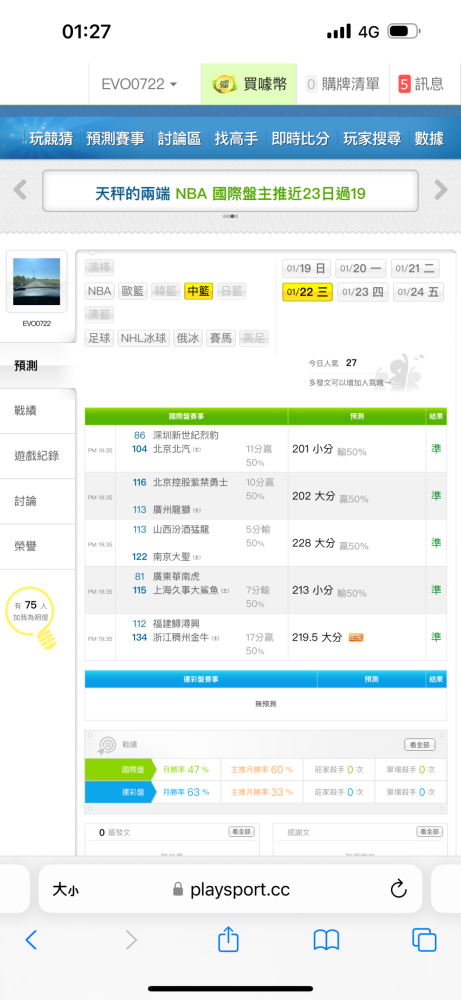Open the 戰績 sidebar tab

click(x=38, y=411)
